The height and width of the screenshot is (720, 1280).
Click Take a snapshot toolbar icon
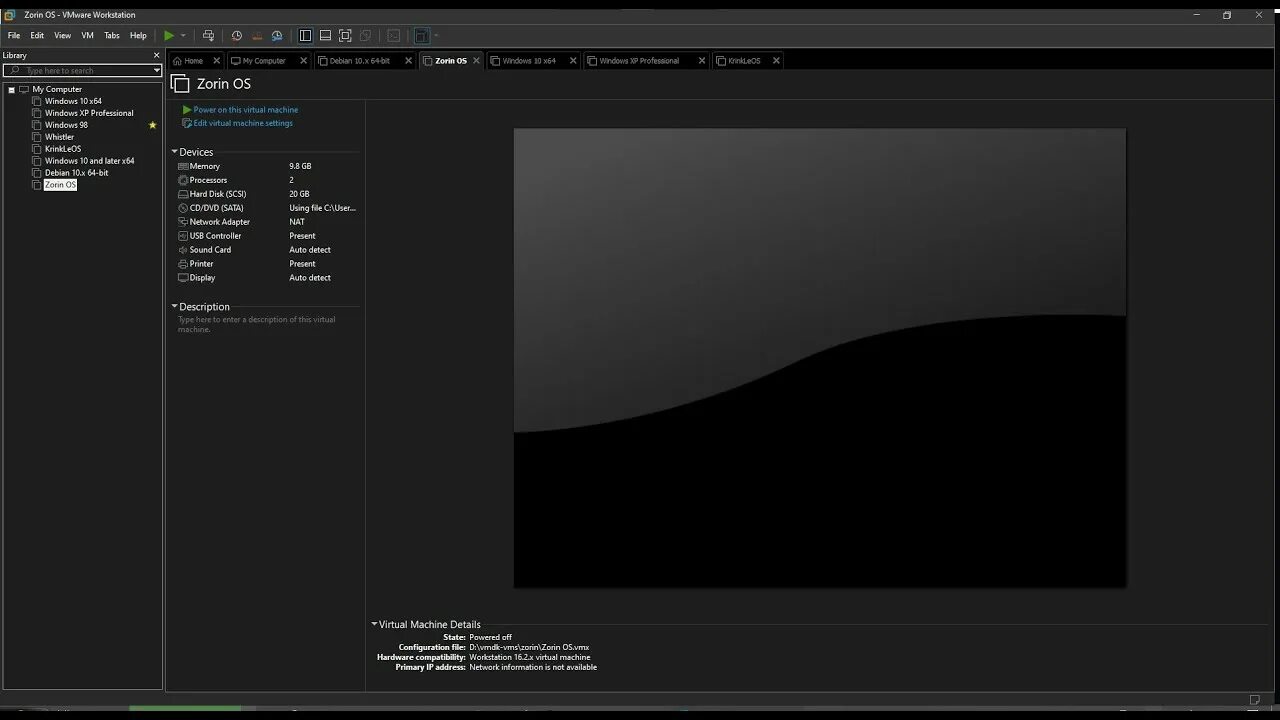click(237, 35)
